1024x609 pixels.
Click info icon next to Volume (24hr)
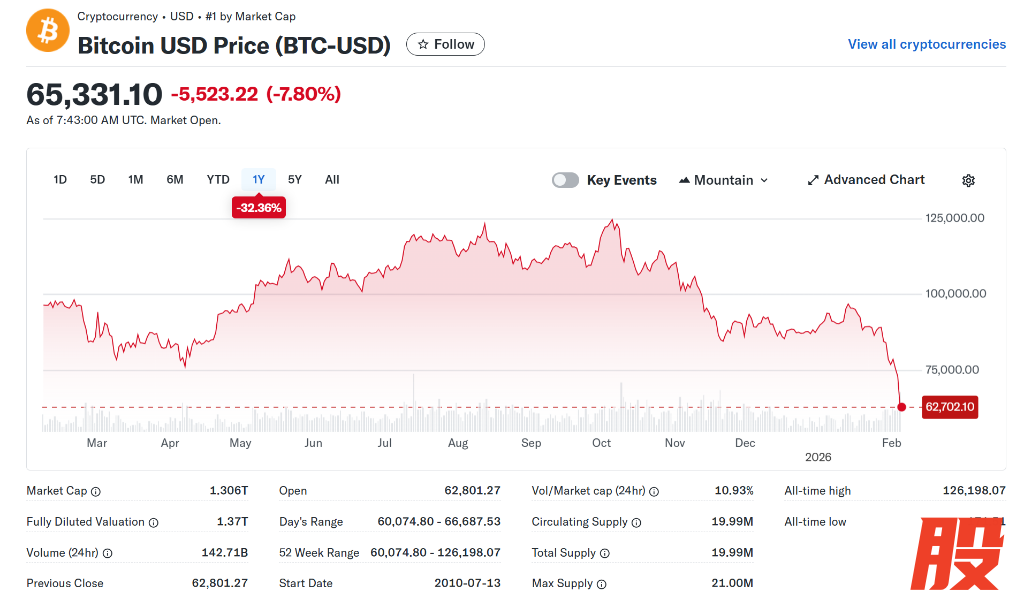(108, 554)
